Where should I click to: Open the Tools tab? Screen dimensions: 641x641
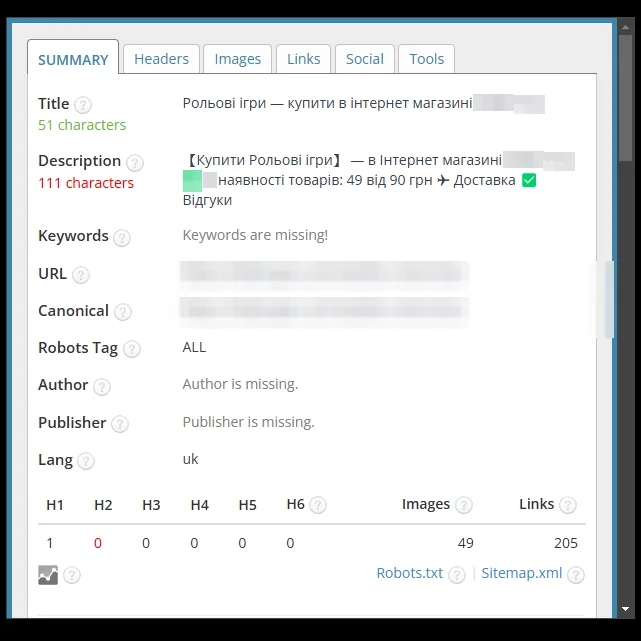pyautogui.click(x=426, y=59)
